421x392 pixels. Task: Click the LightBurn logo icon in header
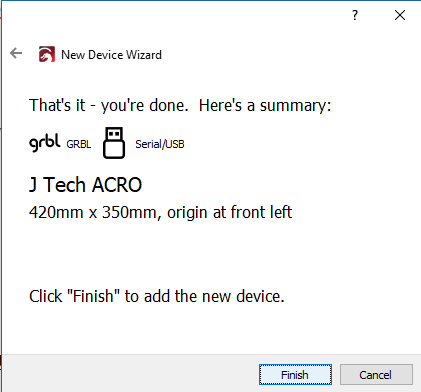coord(47,54)
